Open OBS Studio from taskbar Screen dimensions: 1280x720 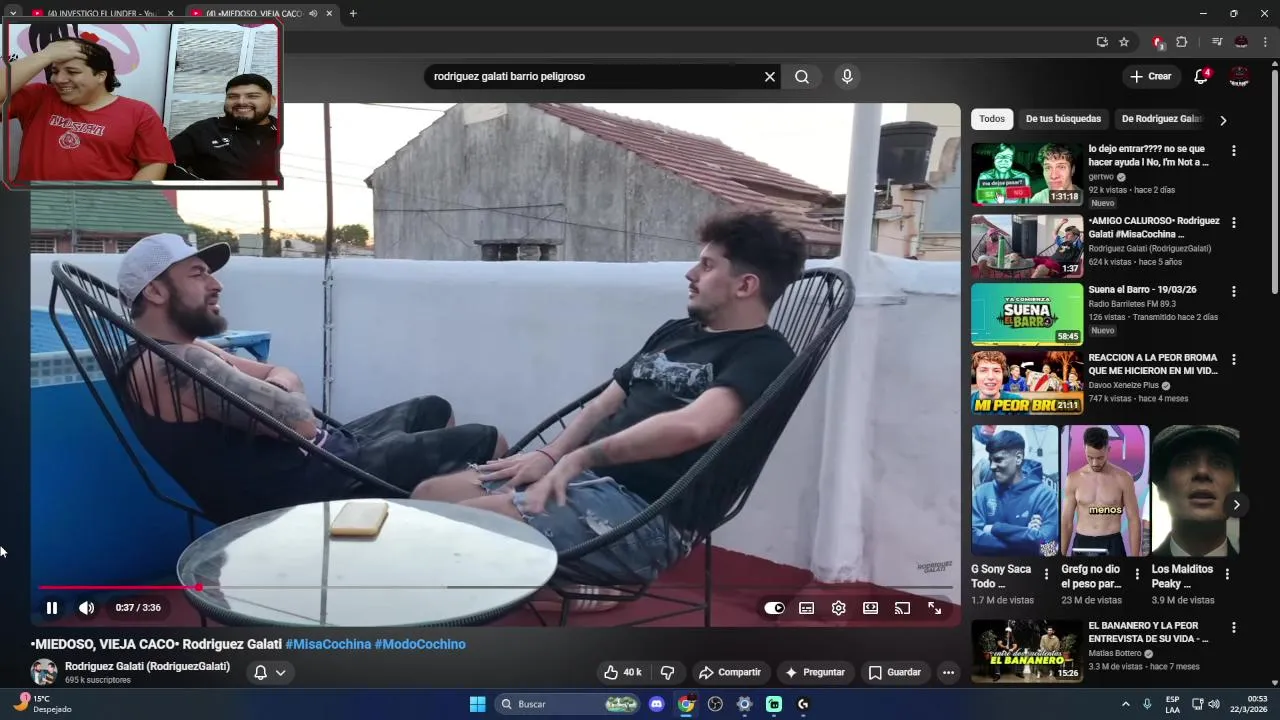[x=715, y=704]
